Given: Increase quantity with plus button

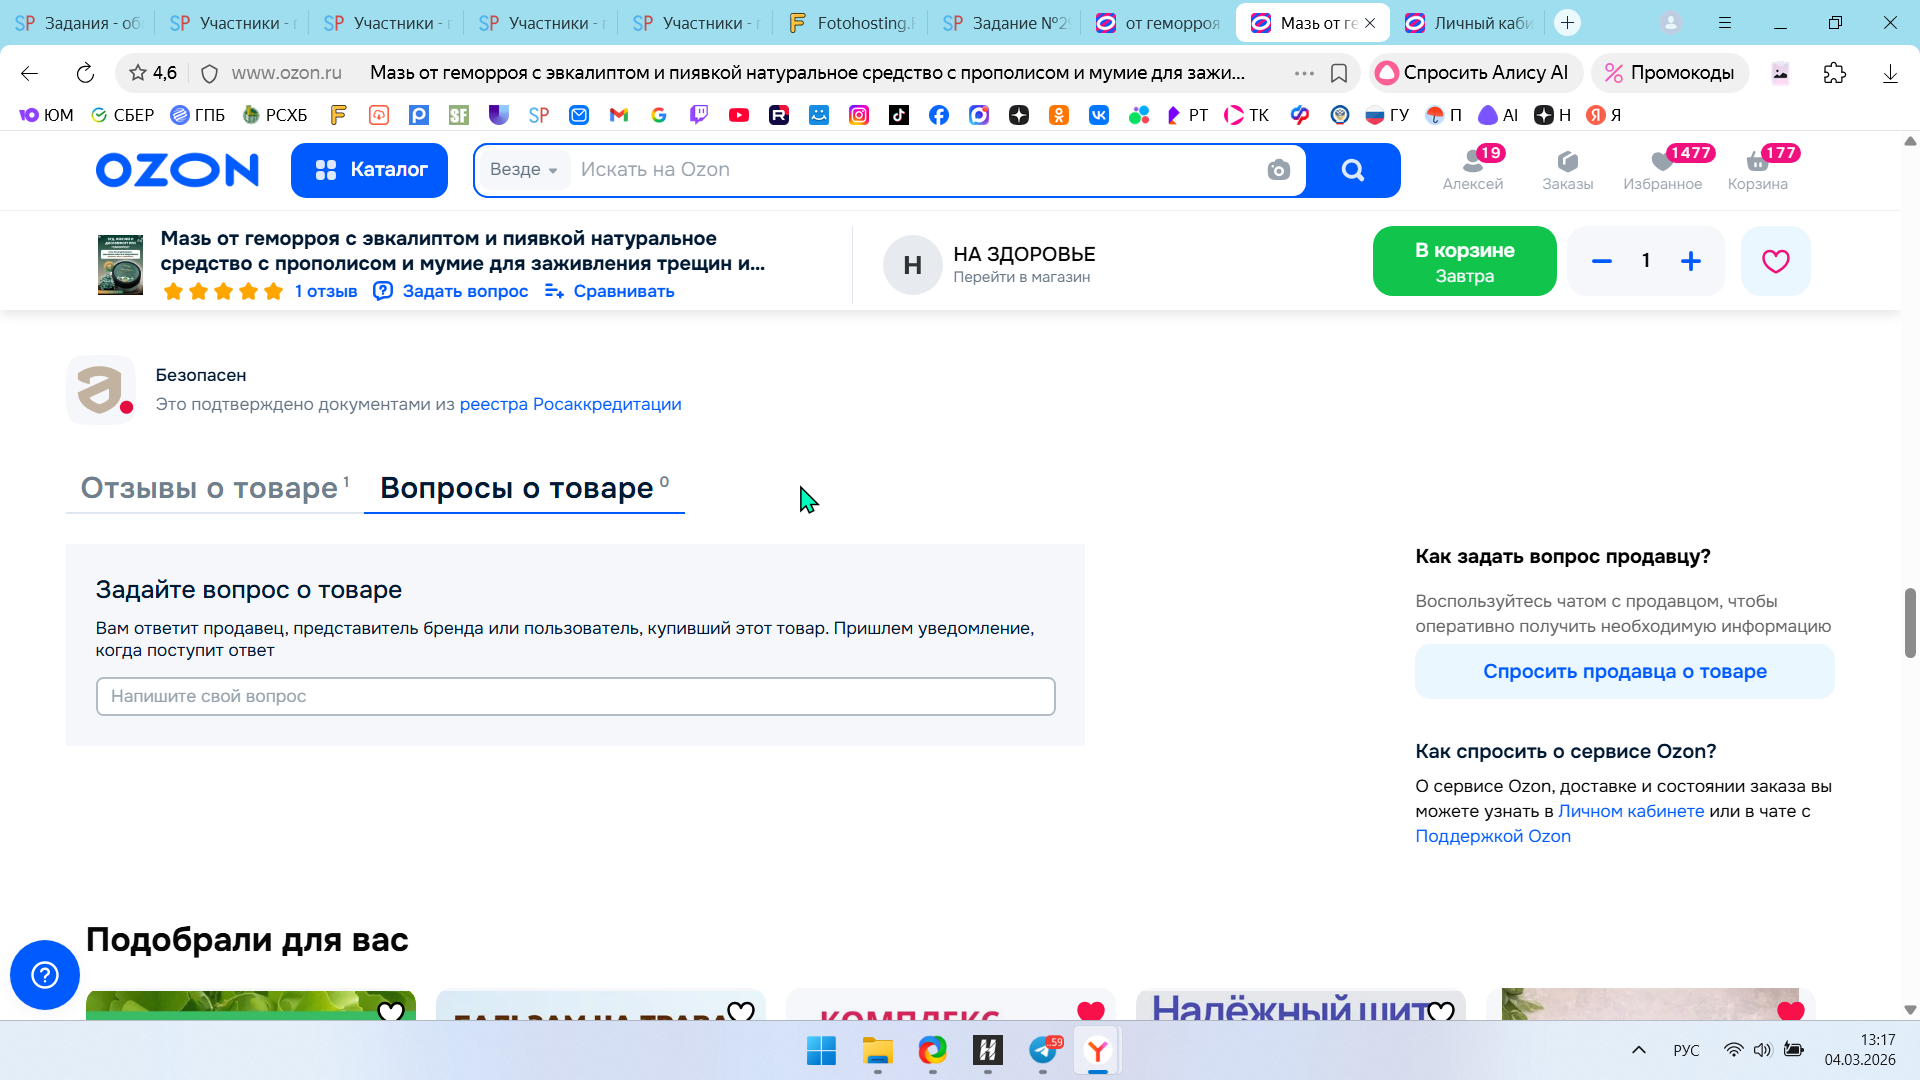Looking at the screenshot, I should 1691,261.
